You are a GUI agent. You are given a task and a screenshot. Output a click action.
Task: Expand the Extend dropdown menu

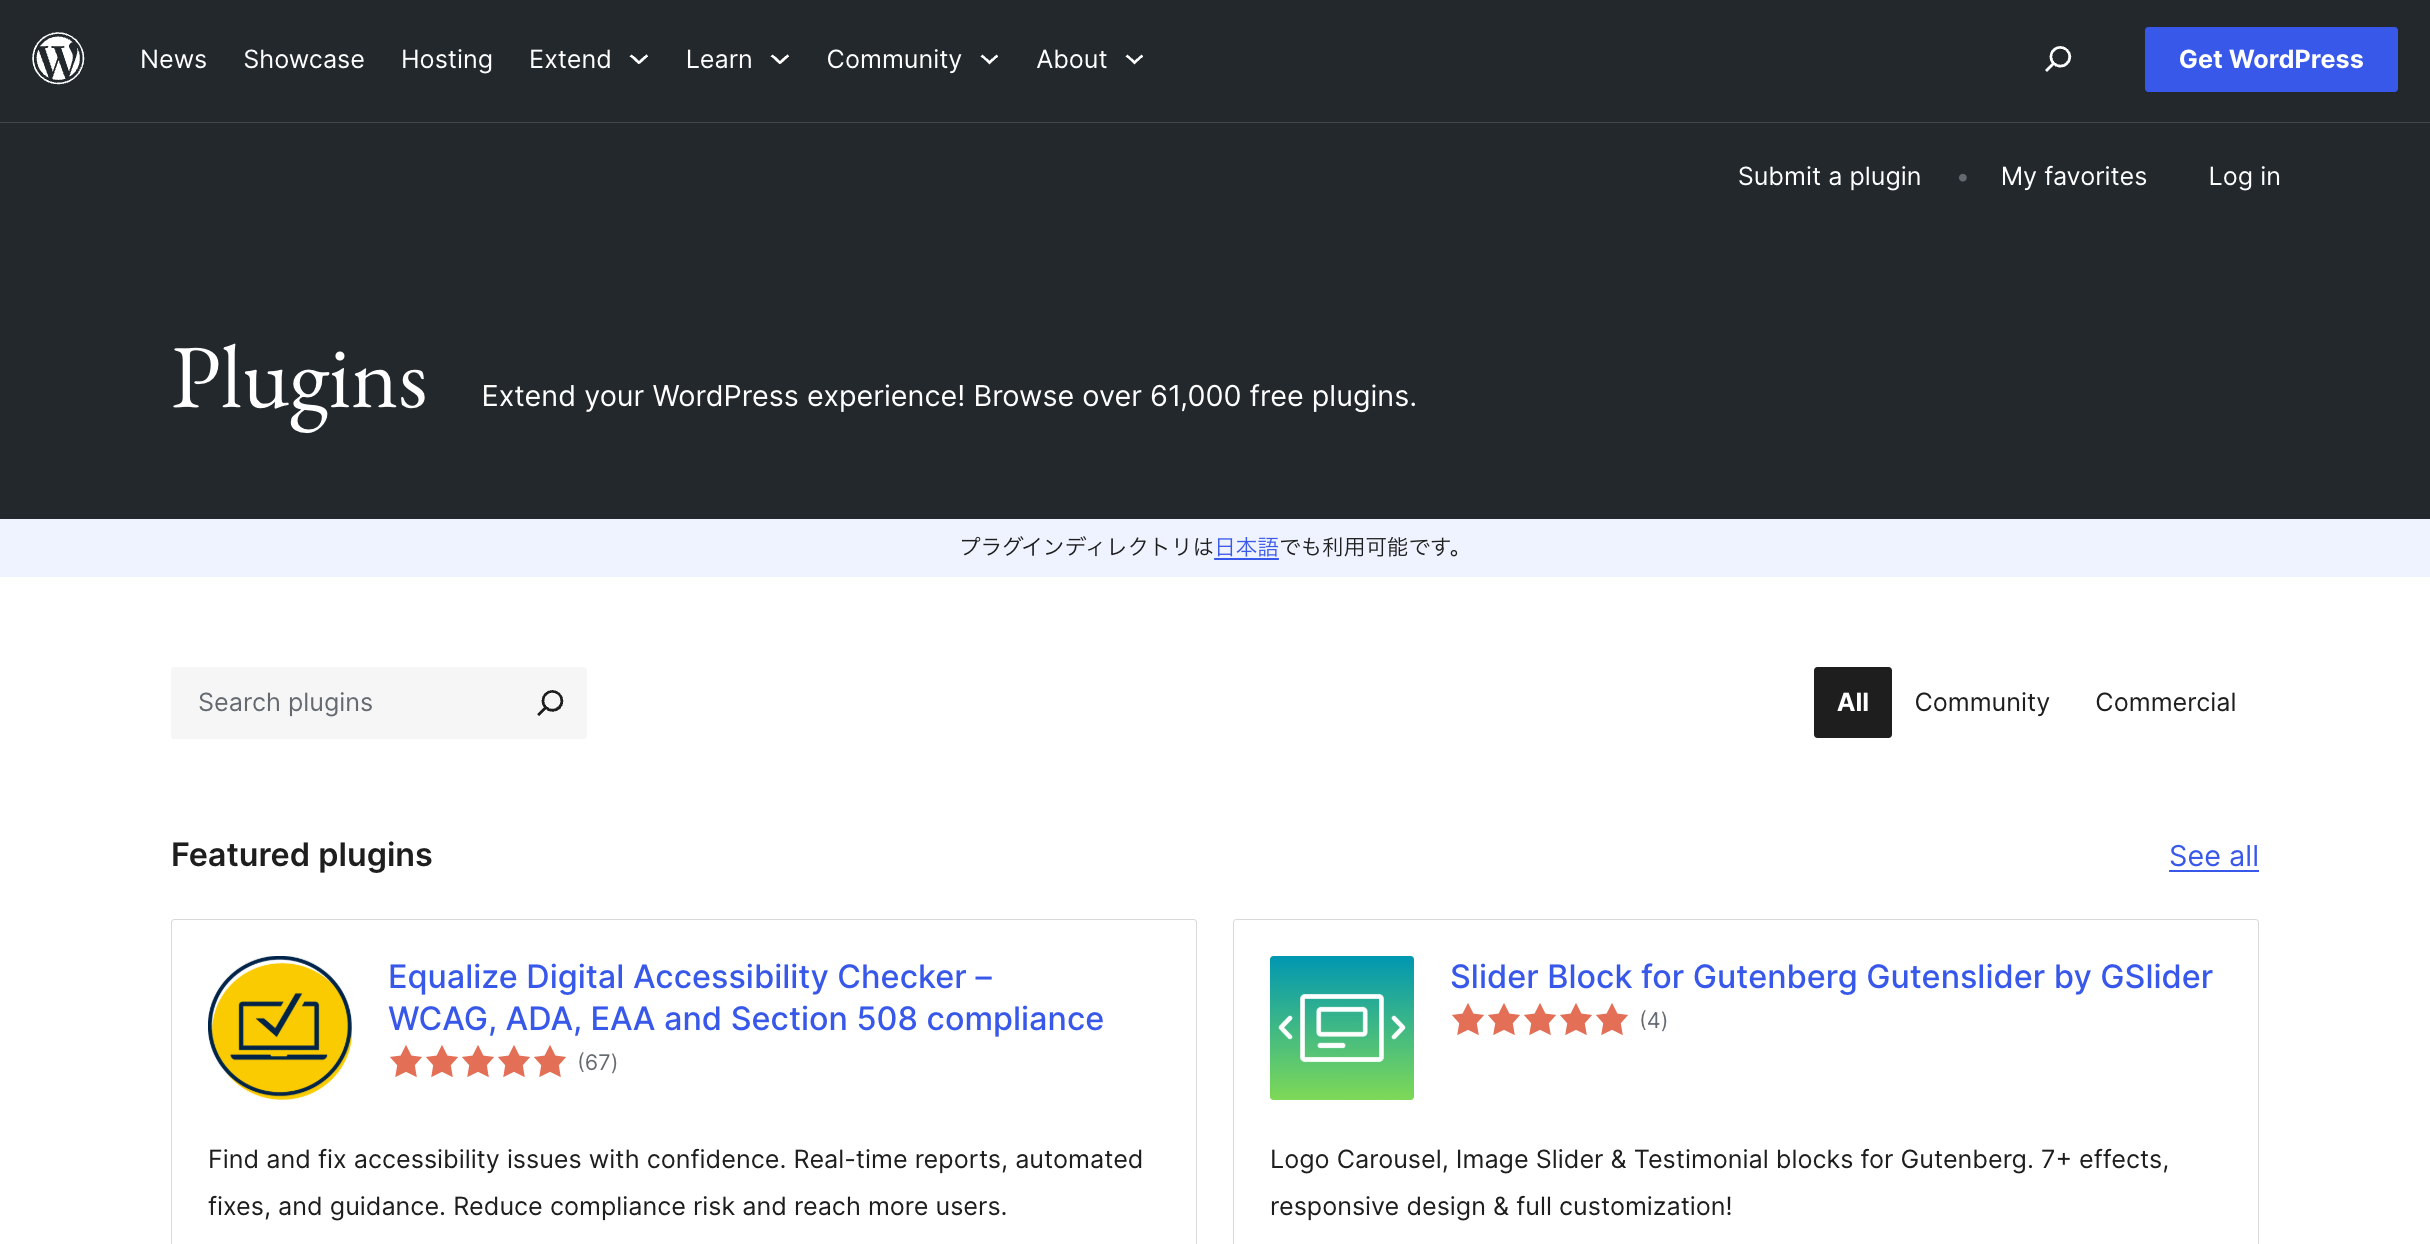click(588, 59)
